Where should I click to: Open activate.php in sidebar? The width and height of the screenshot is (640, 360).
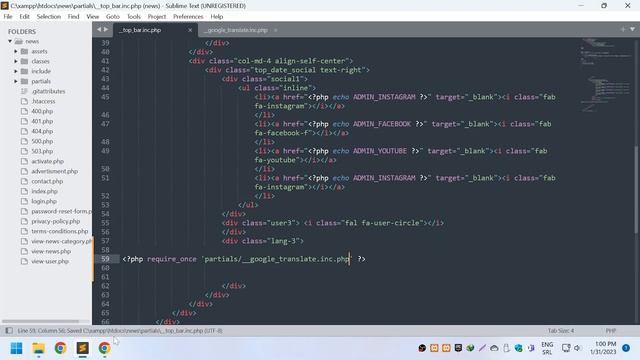coord(47,161)
